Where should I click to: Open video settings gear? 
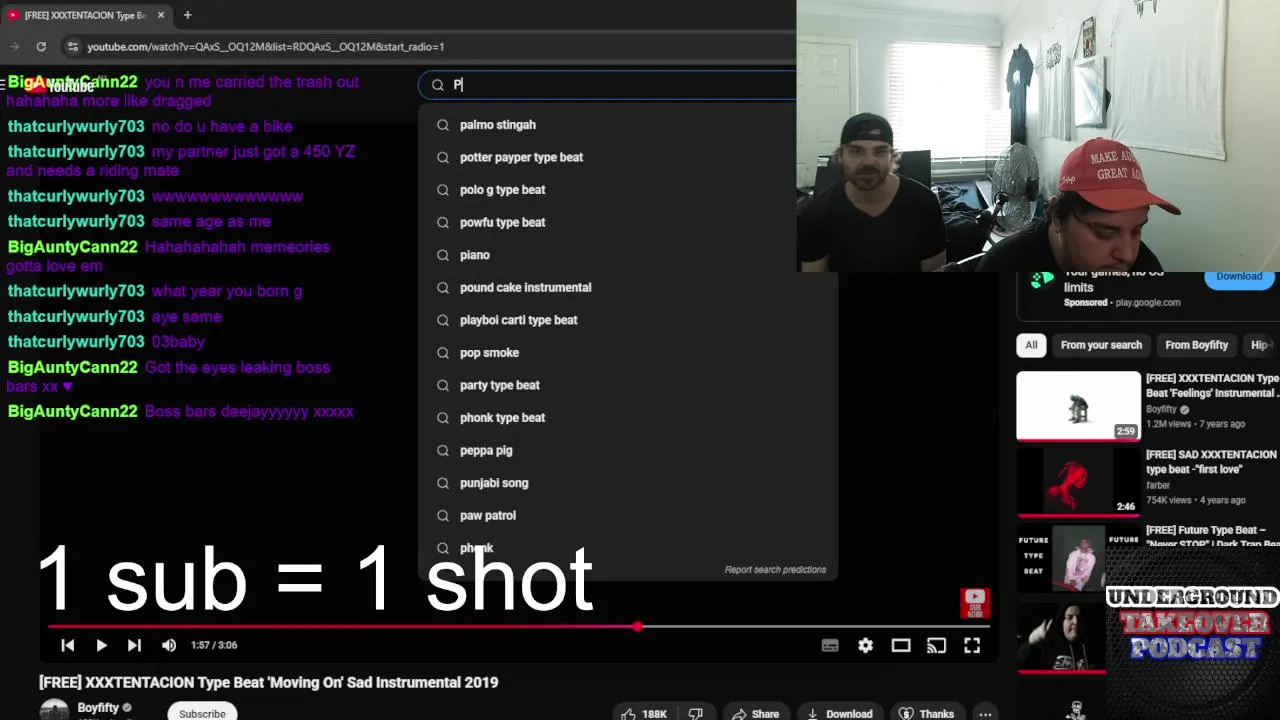coord(865,645)
